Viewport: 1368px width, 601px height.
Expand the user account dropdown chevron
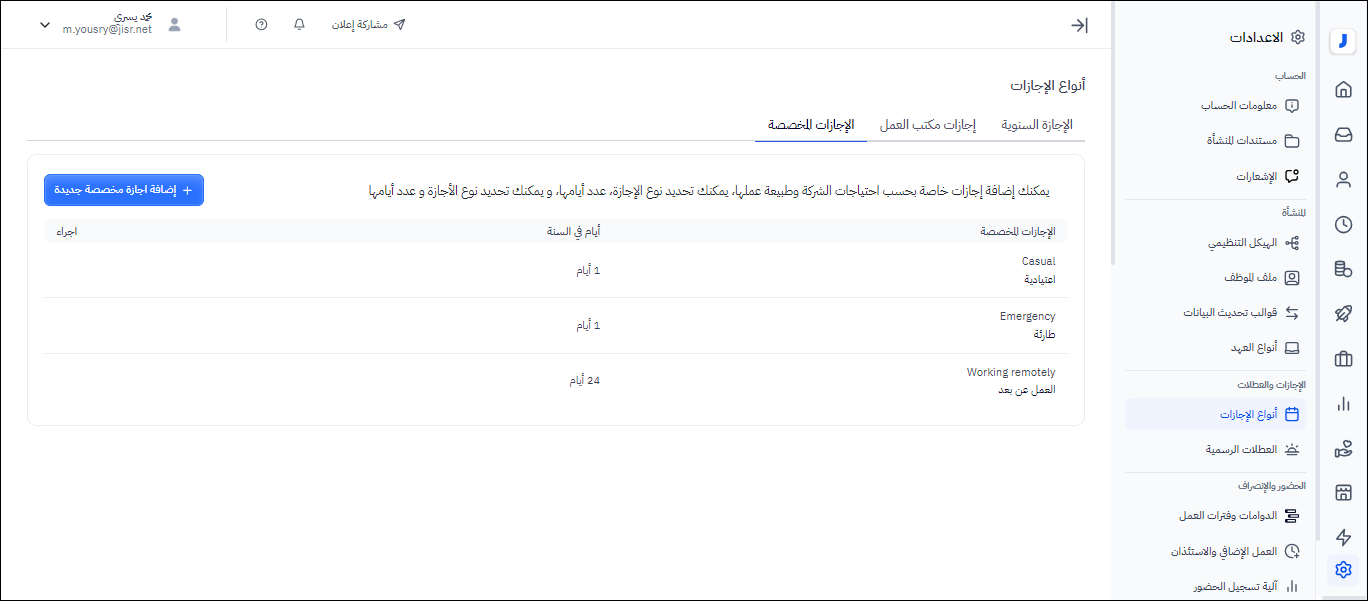click(x=45, y=25)
